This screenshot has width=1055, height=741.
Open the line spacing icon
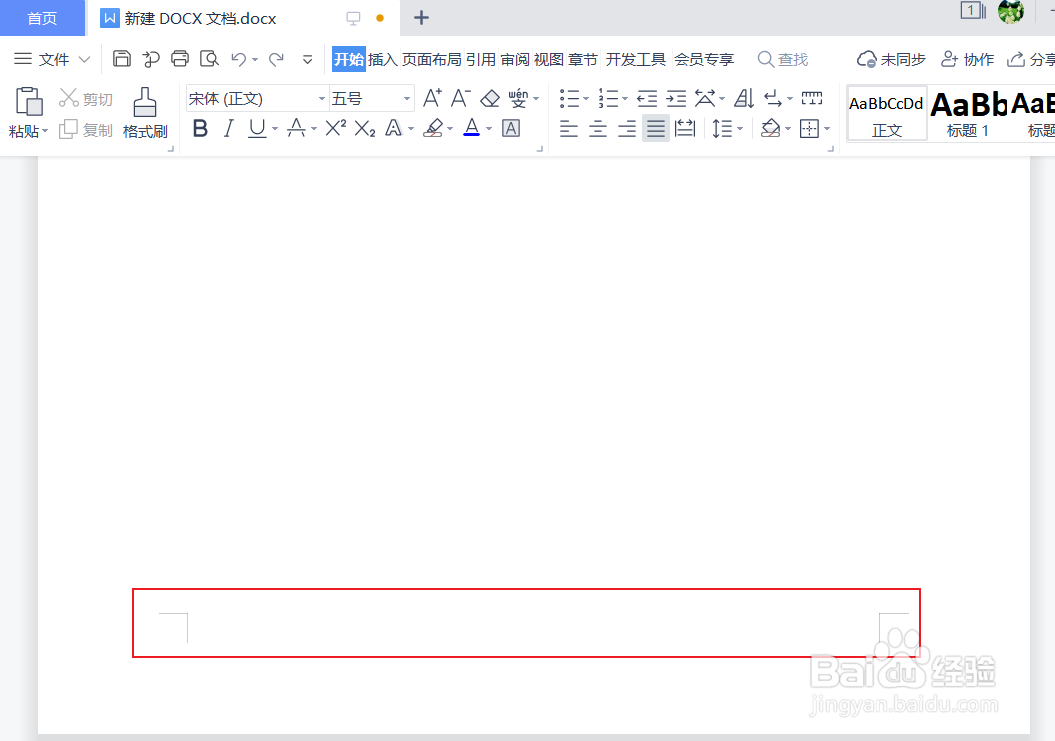pos(722,128)
